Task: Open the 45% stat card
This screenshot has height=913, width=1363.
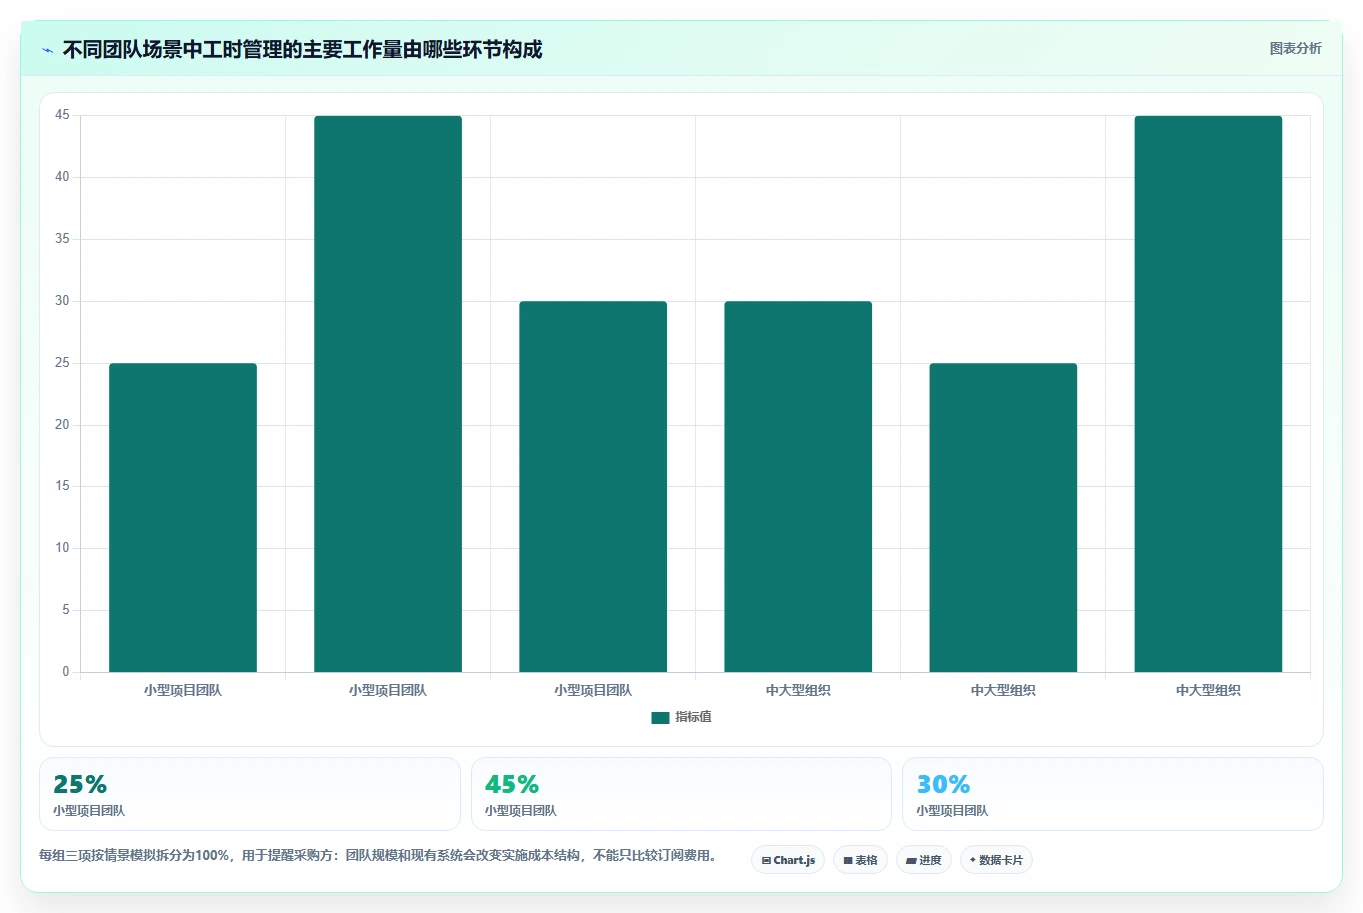Action: pos(681,794)
